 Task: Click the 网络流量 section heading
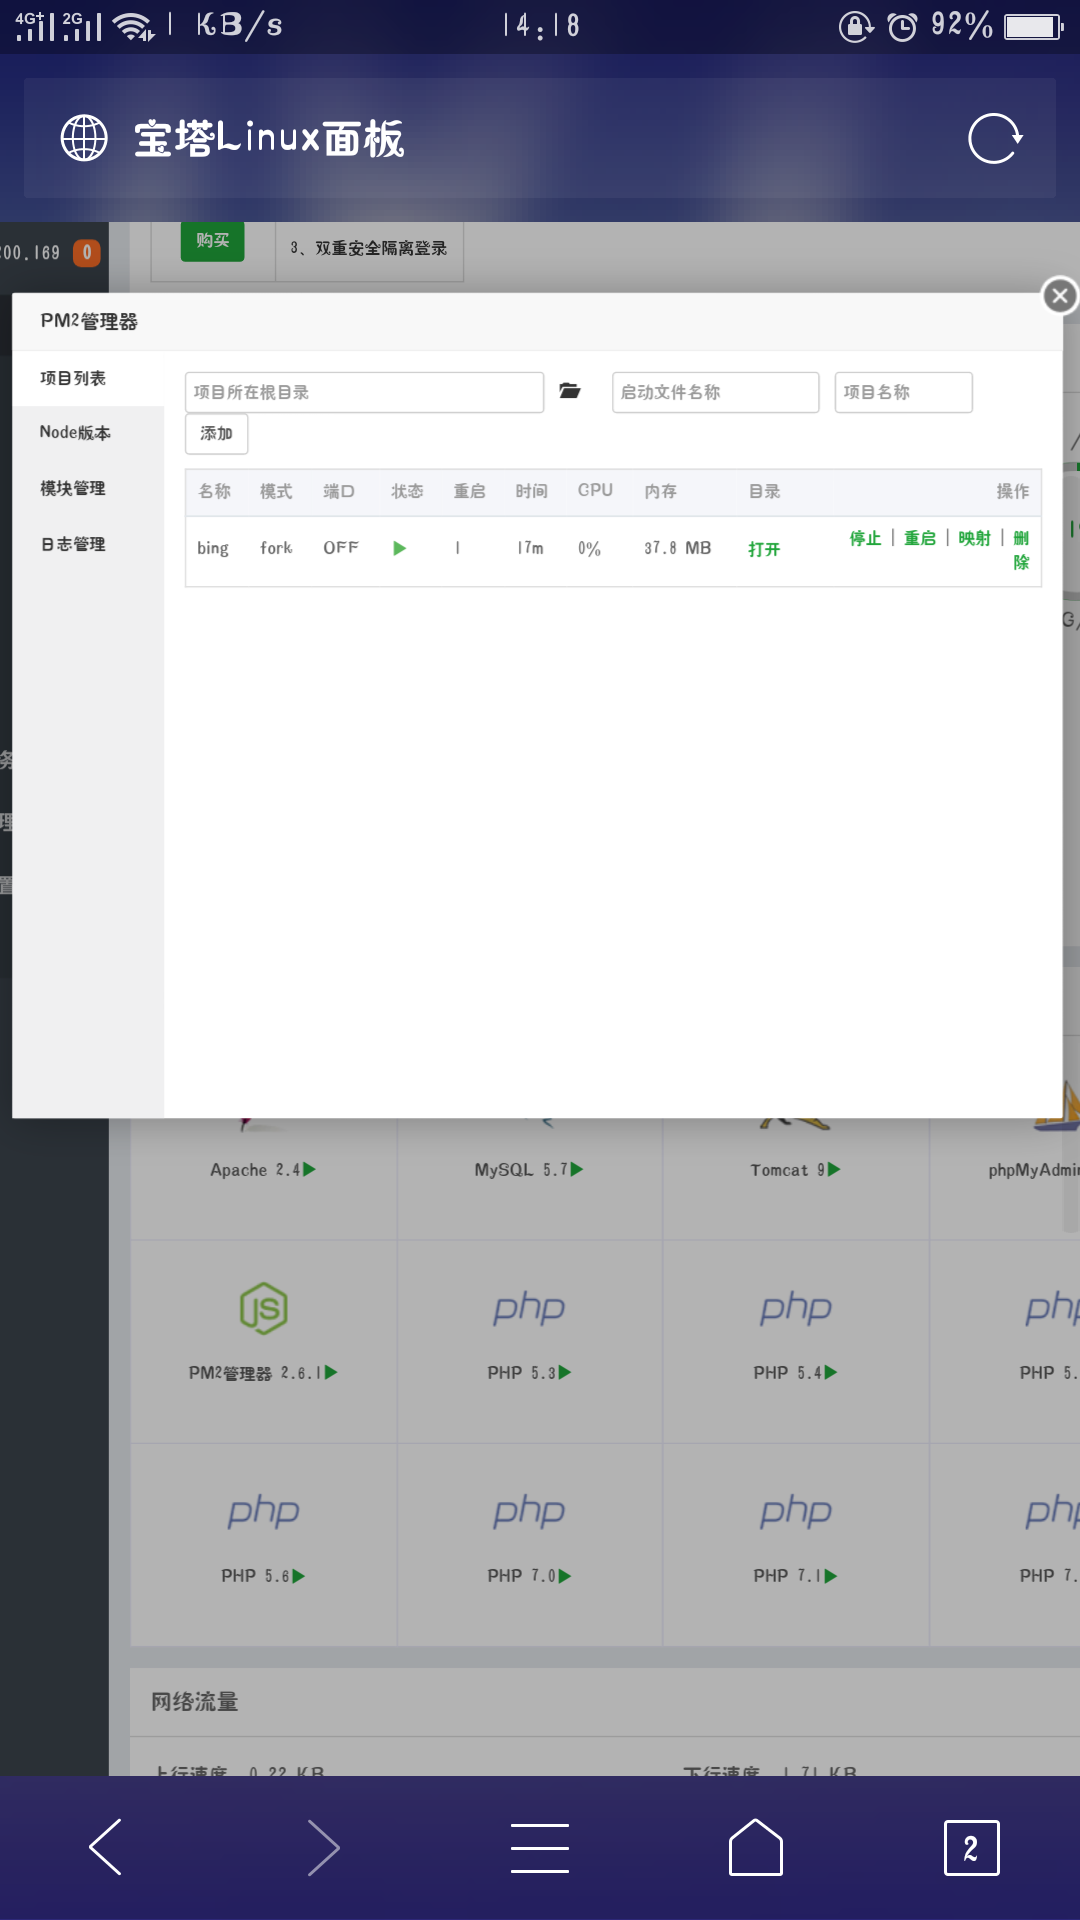pos(195,1701)
